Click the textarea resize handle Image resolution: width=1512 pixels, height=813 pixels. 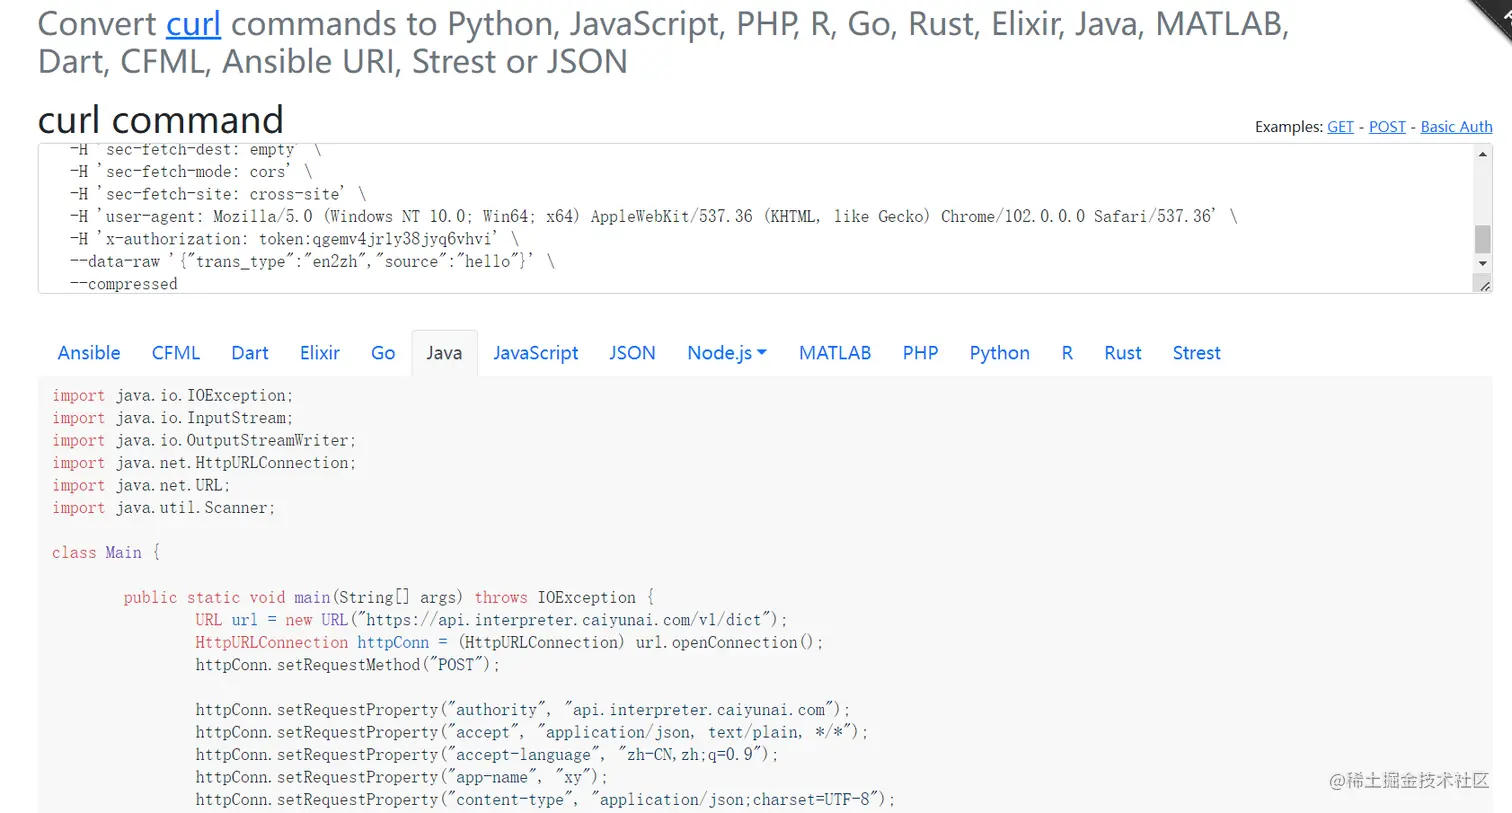pyautogui.click(x=1484, y=285)
